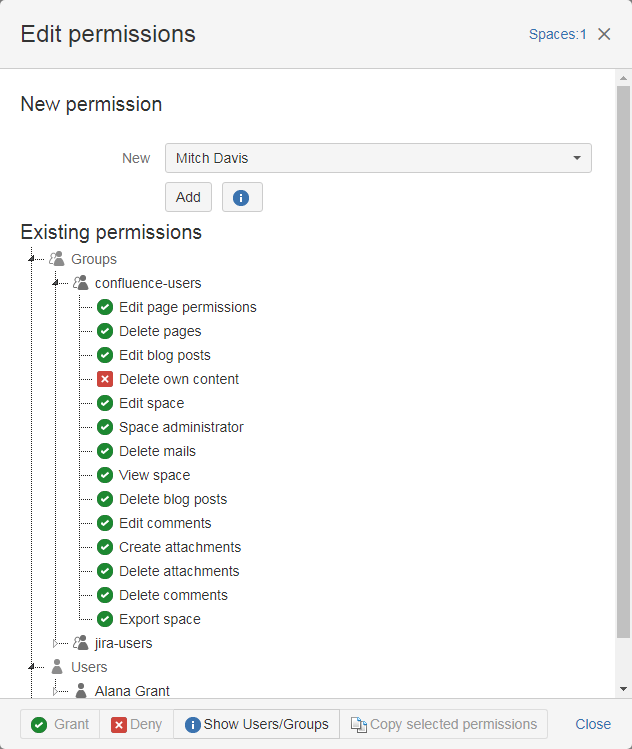Click the scrollbar down arrow
The image size is (632, 749).
tap(624, 689)
